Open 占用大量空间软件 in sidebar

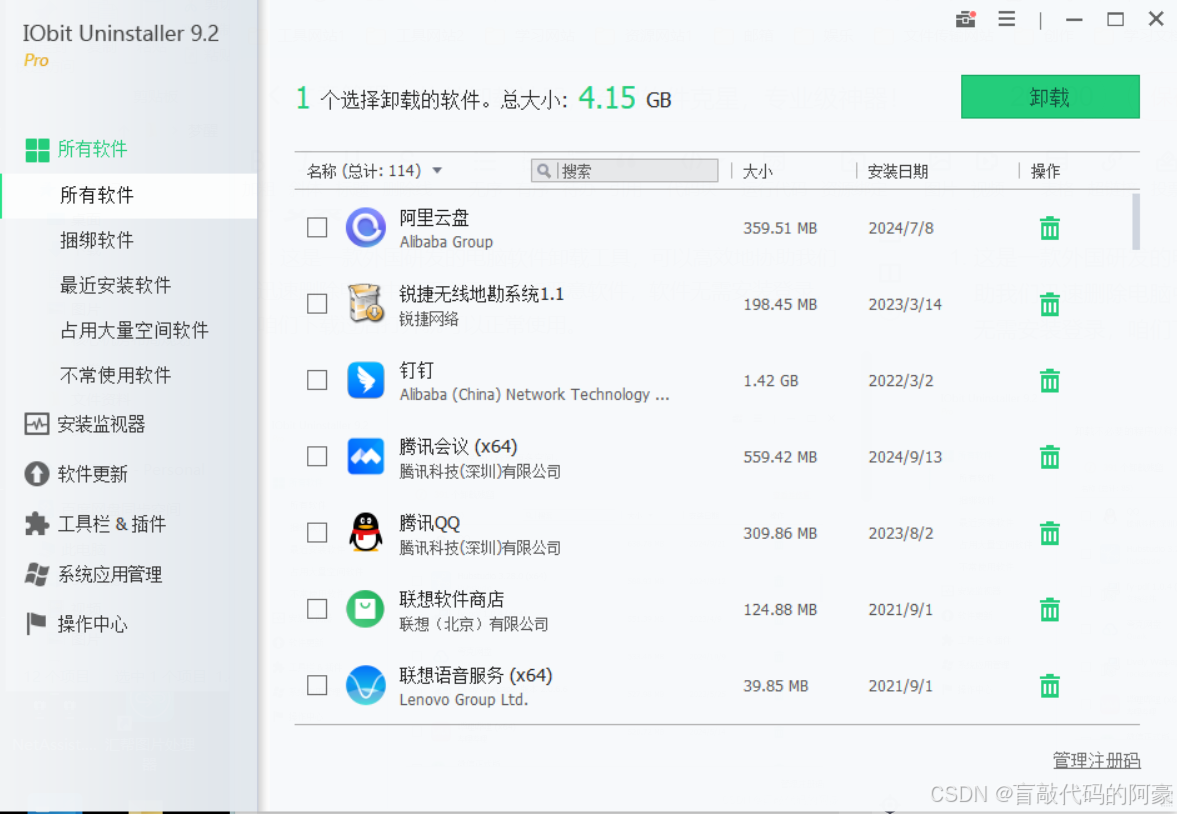[134, 330]
